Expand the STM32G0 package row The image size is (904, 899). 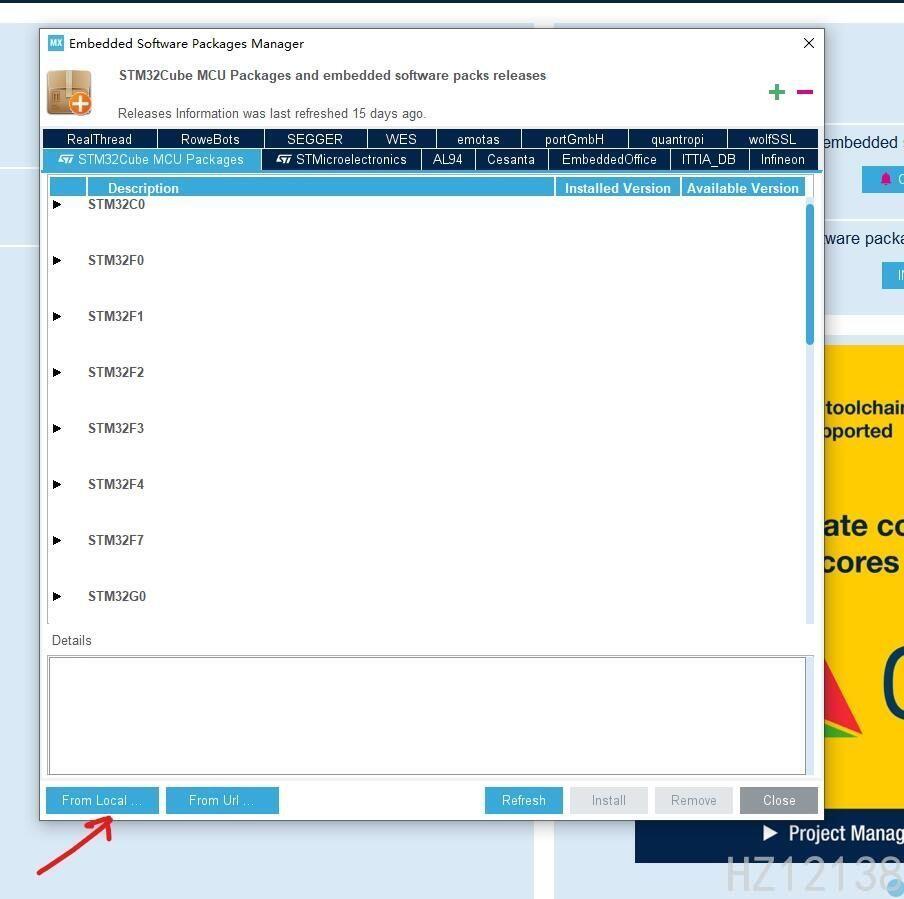click(x=56, y=596)
